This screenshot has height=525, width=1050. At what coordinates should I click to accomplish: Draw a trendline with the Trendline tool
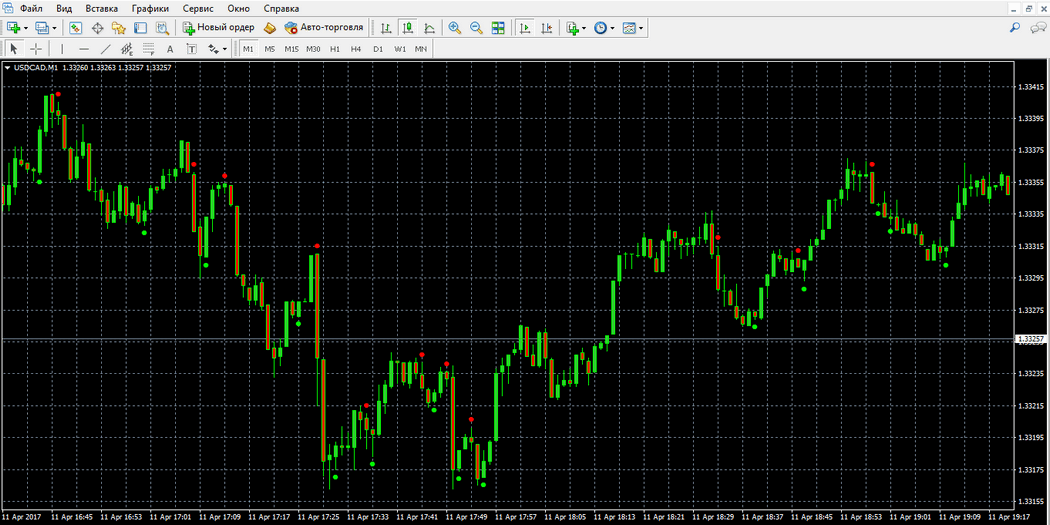[105, 48]
